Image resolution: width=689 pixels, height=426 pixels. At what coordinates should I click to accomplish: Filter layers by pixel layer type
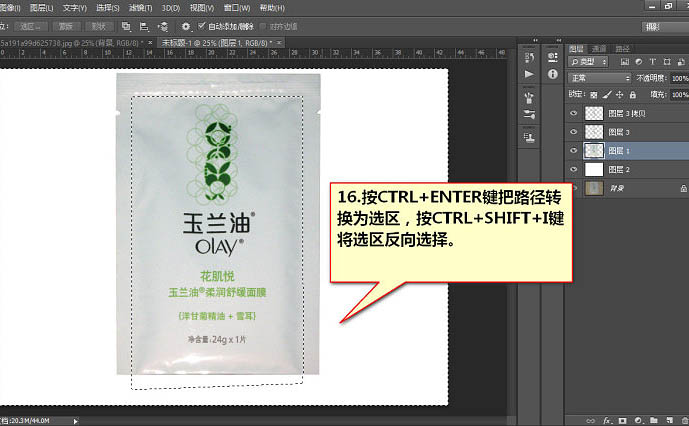click(x=625, y=62)
